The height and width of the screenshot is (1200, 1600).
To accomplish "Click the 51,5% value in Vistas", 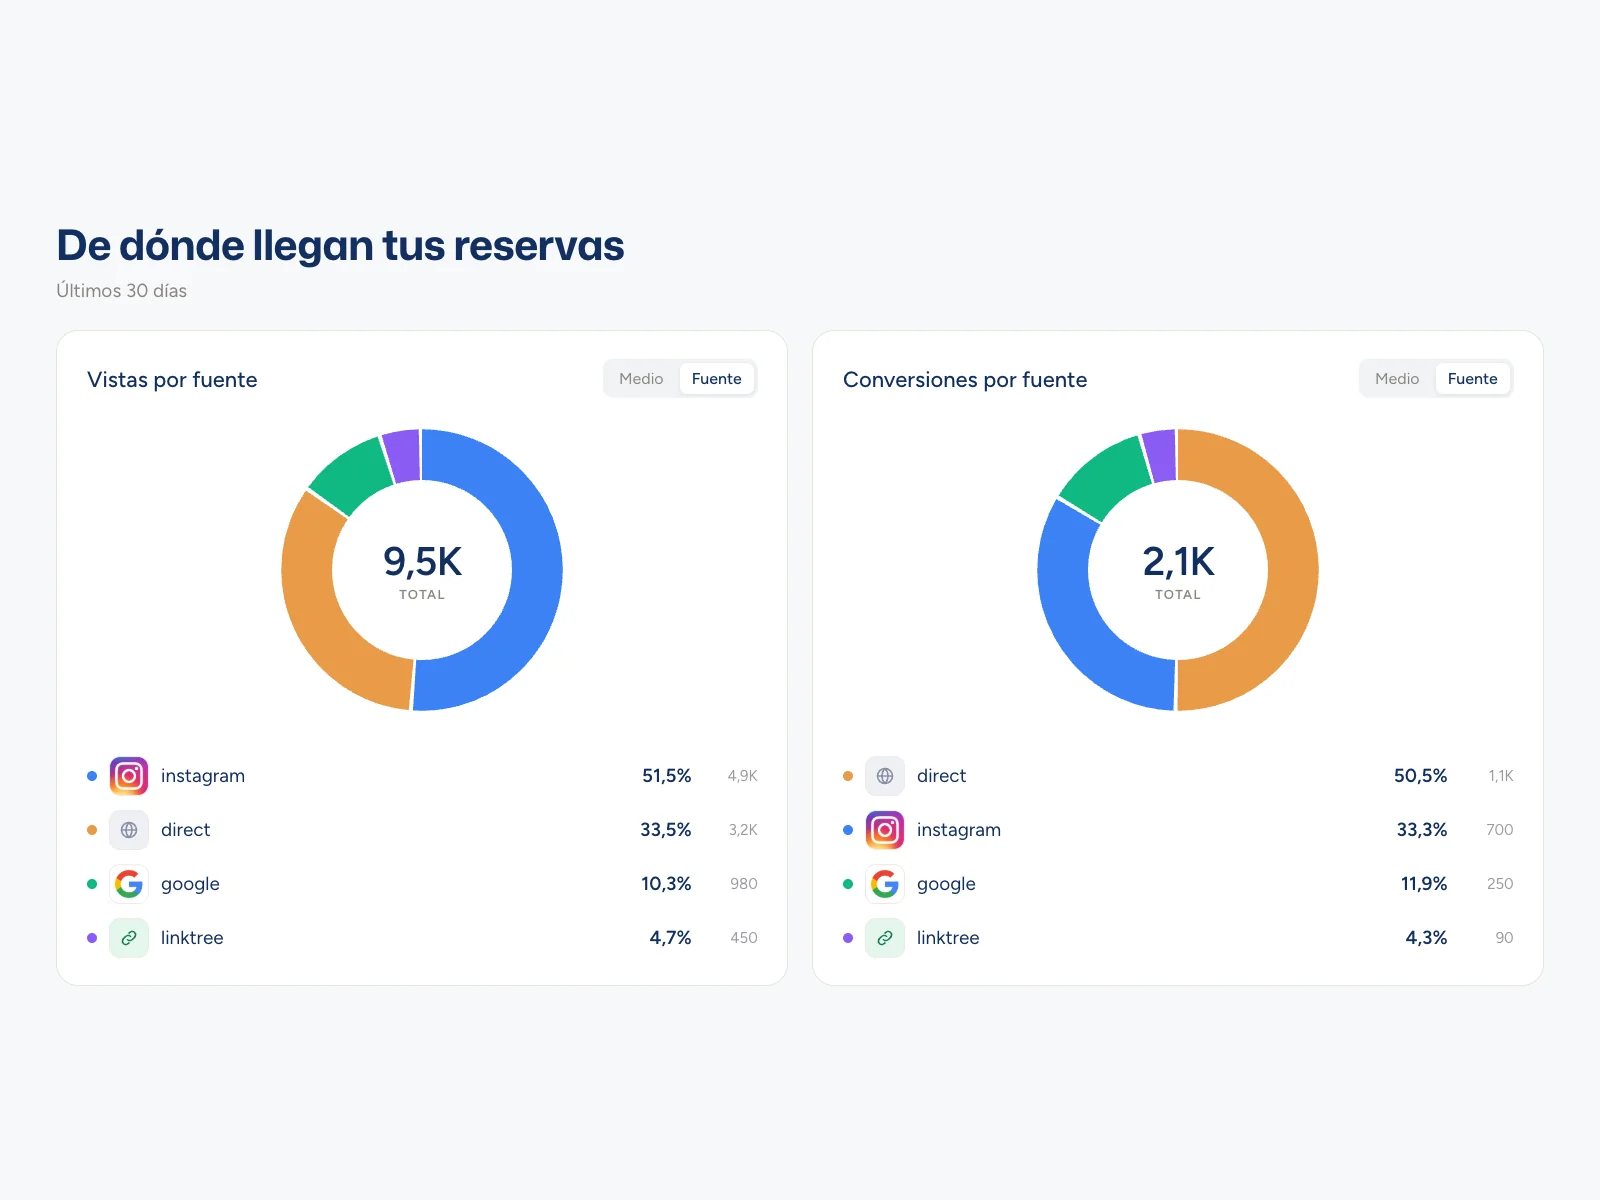I will pos(667,776).
